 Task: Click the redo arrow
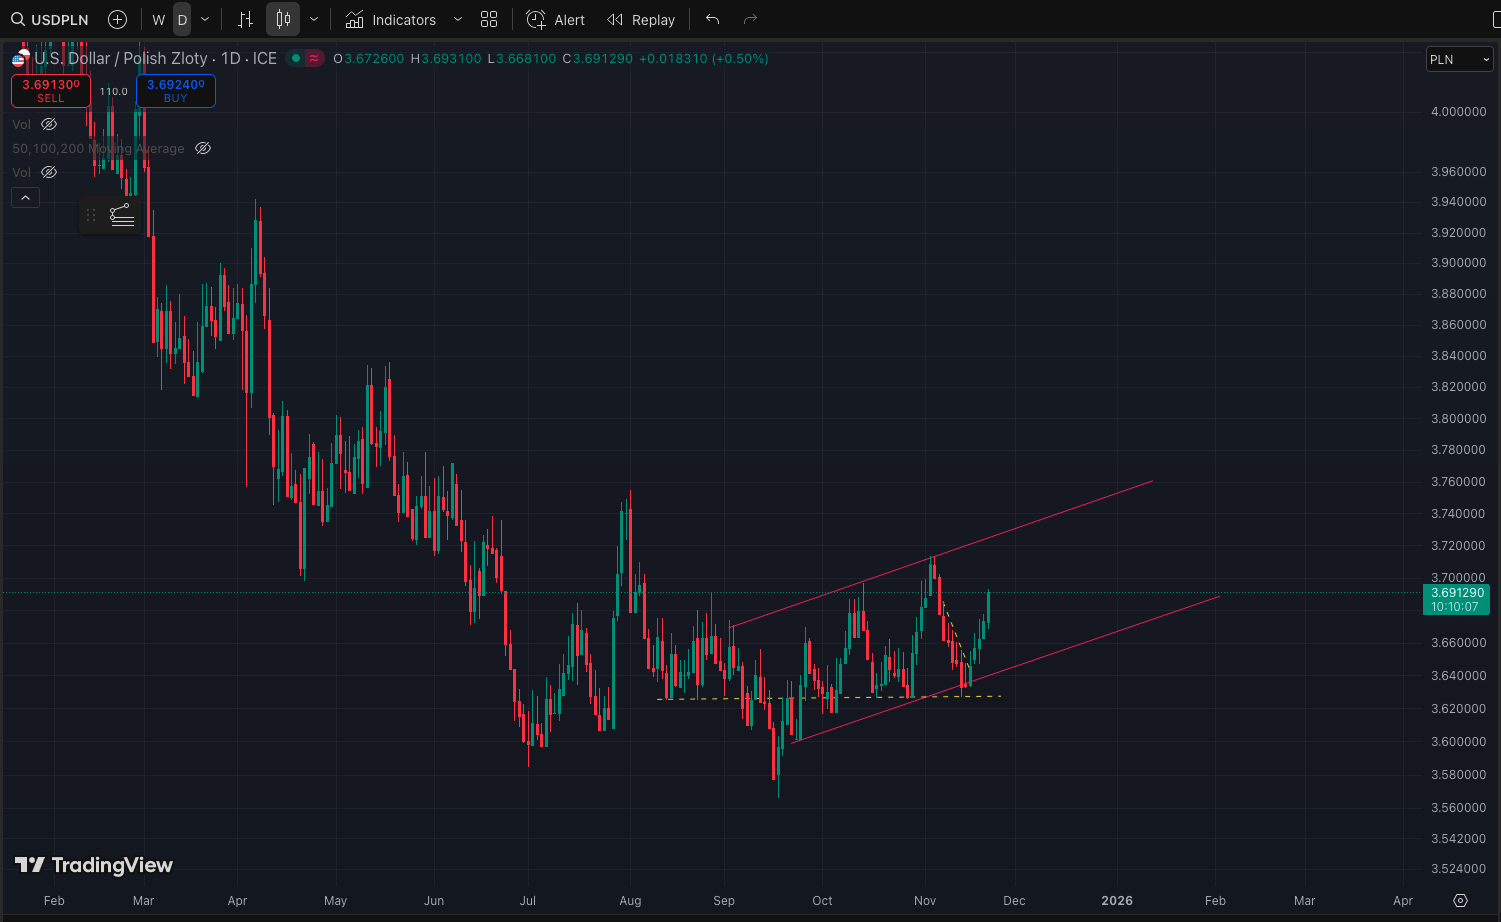point(750,20)
